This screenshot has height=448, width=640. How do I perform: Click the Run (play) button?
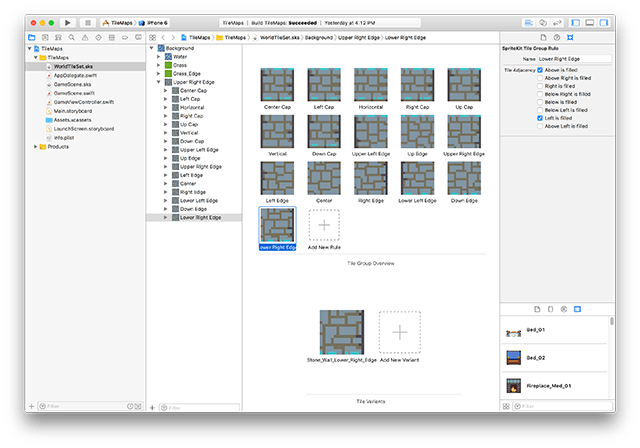(x=67, y=21)
